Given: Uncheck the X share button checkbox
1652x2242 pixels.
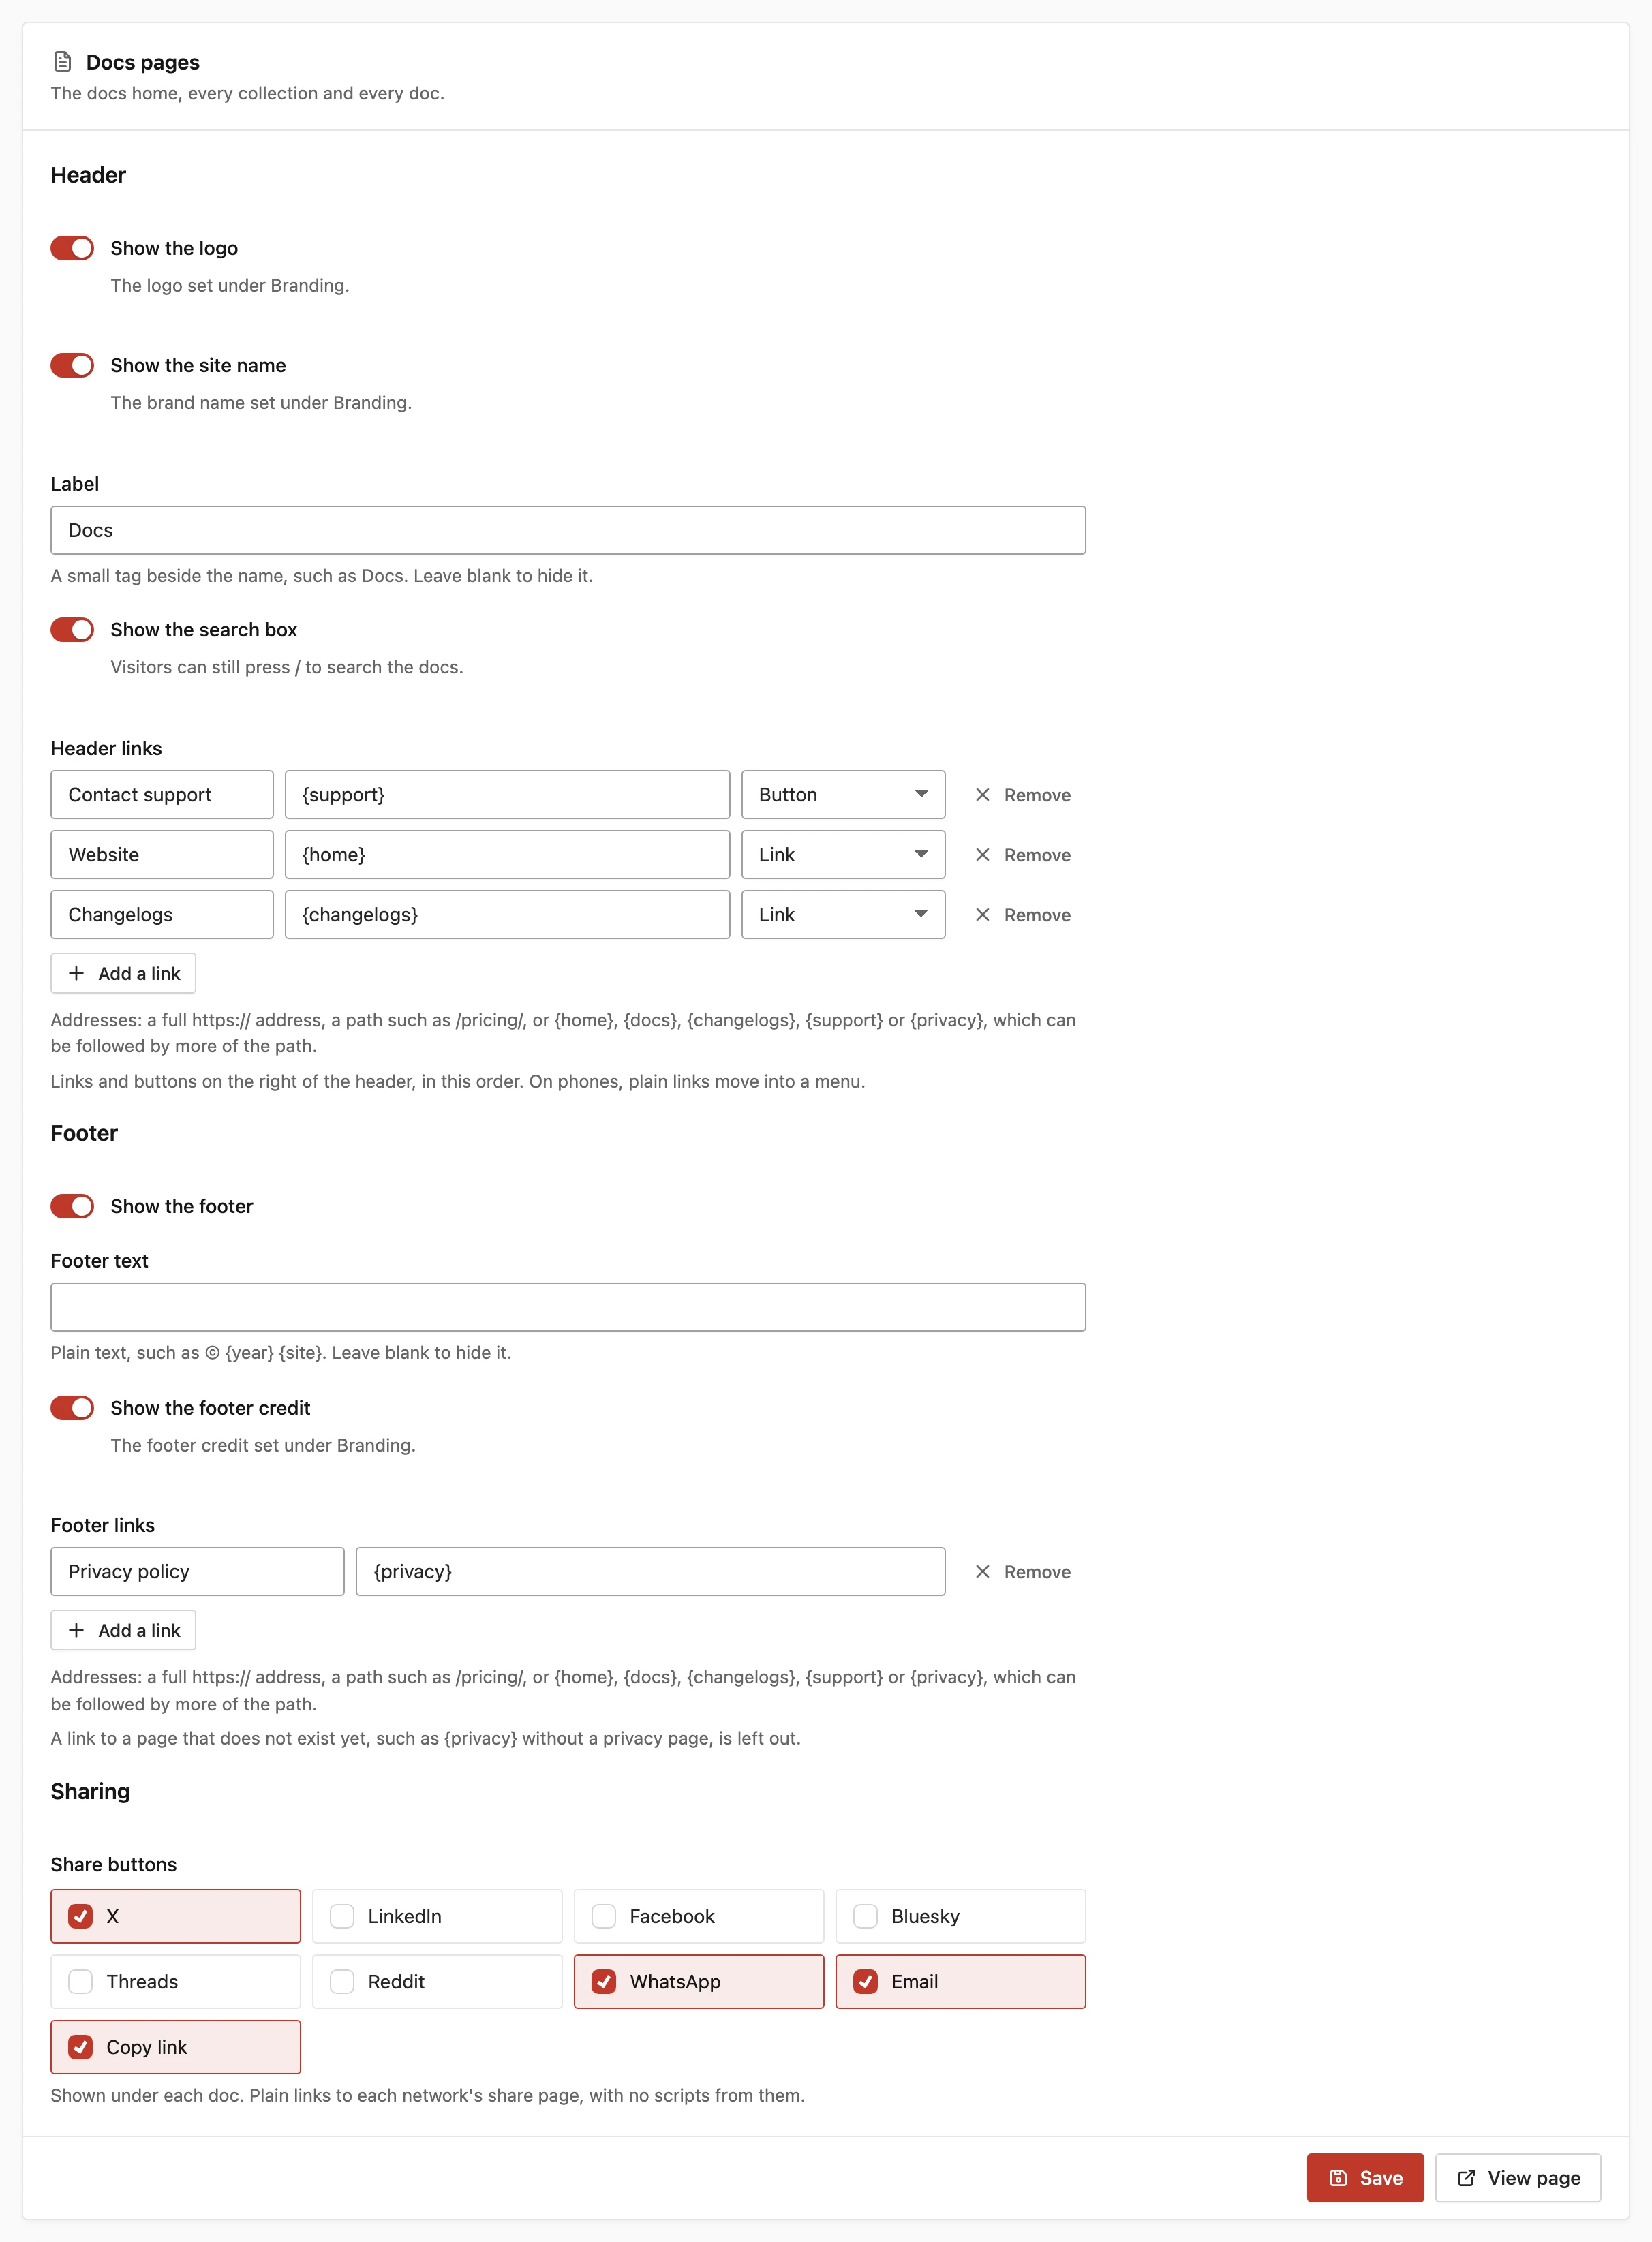Looking at the screenshot, I should [81, 1916].
